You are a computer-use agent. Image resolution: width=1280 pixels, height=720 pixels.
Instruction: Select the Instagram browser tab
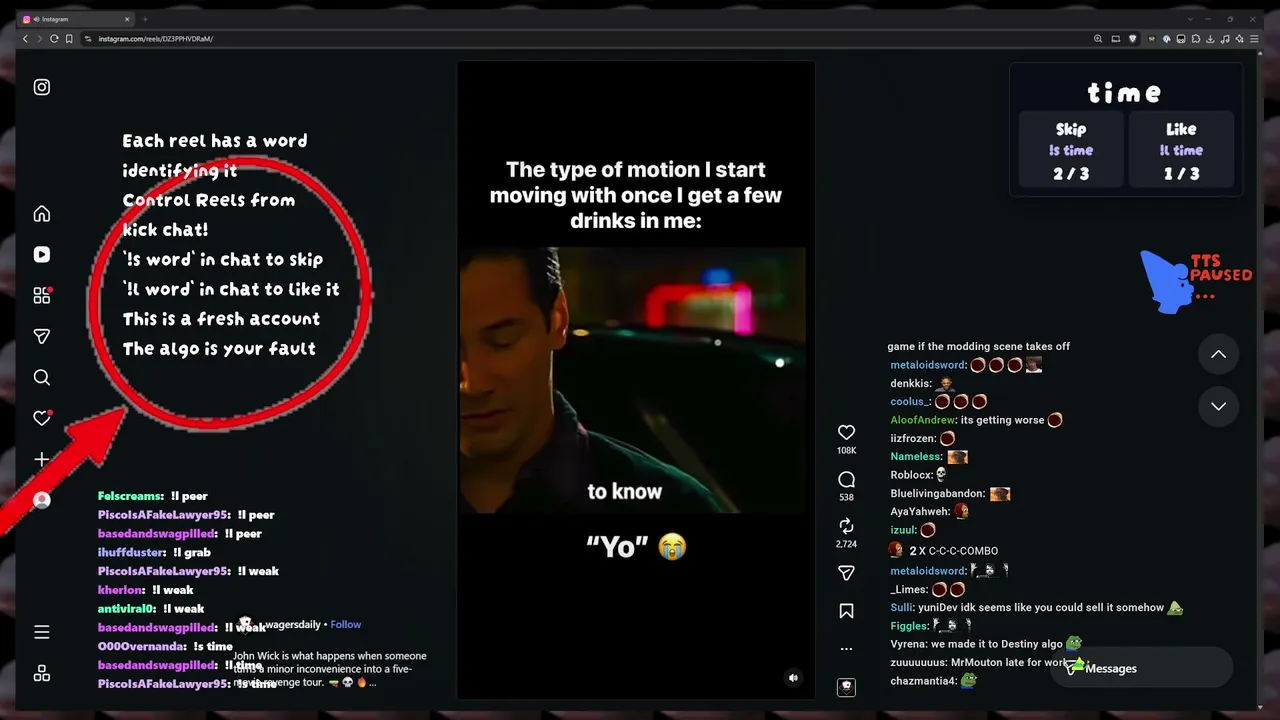pyautogui.click(x=76, y=19)
